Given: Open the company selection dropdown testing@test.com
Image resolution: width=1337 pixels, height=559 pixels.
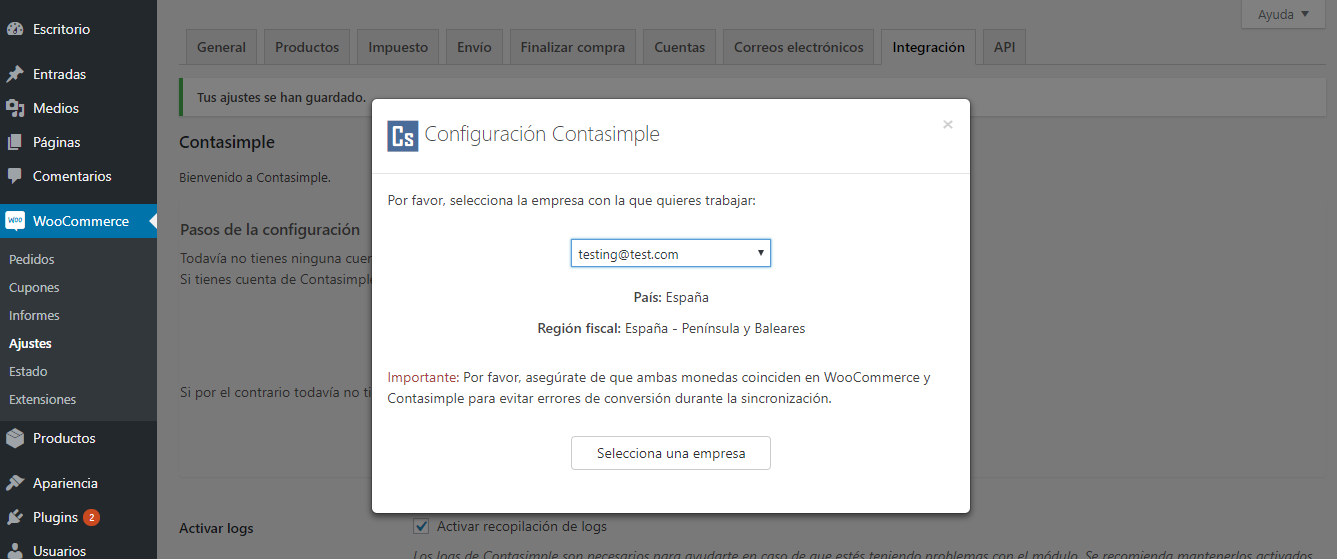Looking at the screenshot, I should (670, 254).
